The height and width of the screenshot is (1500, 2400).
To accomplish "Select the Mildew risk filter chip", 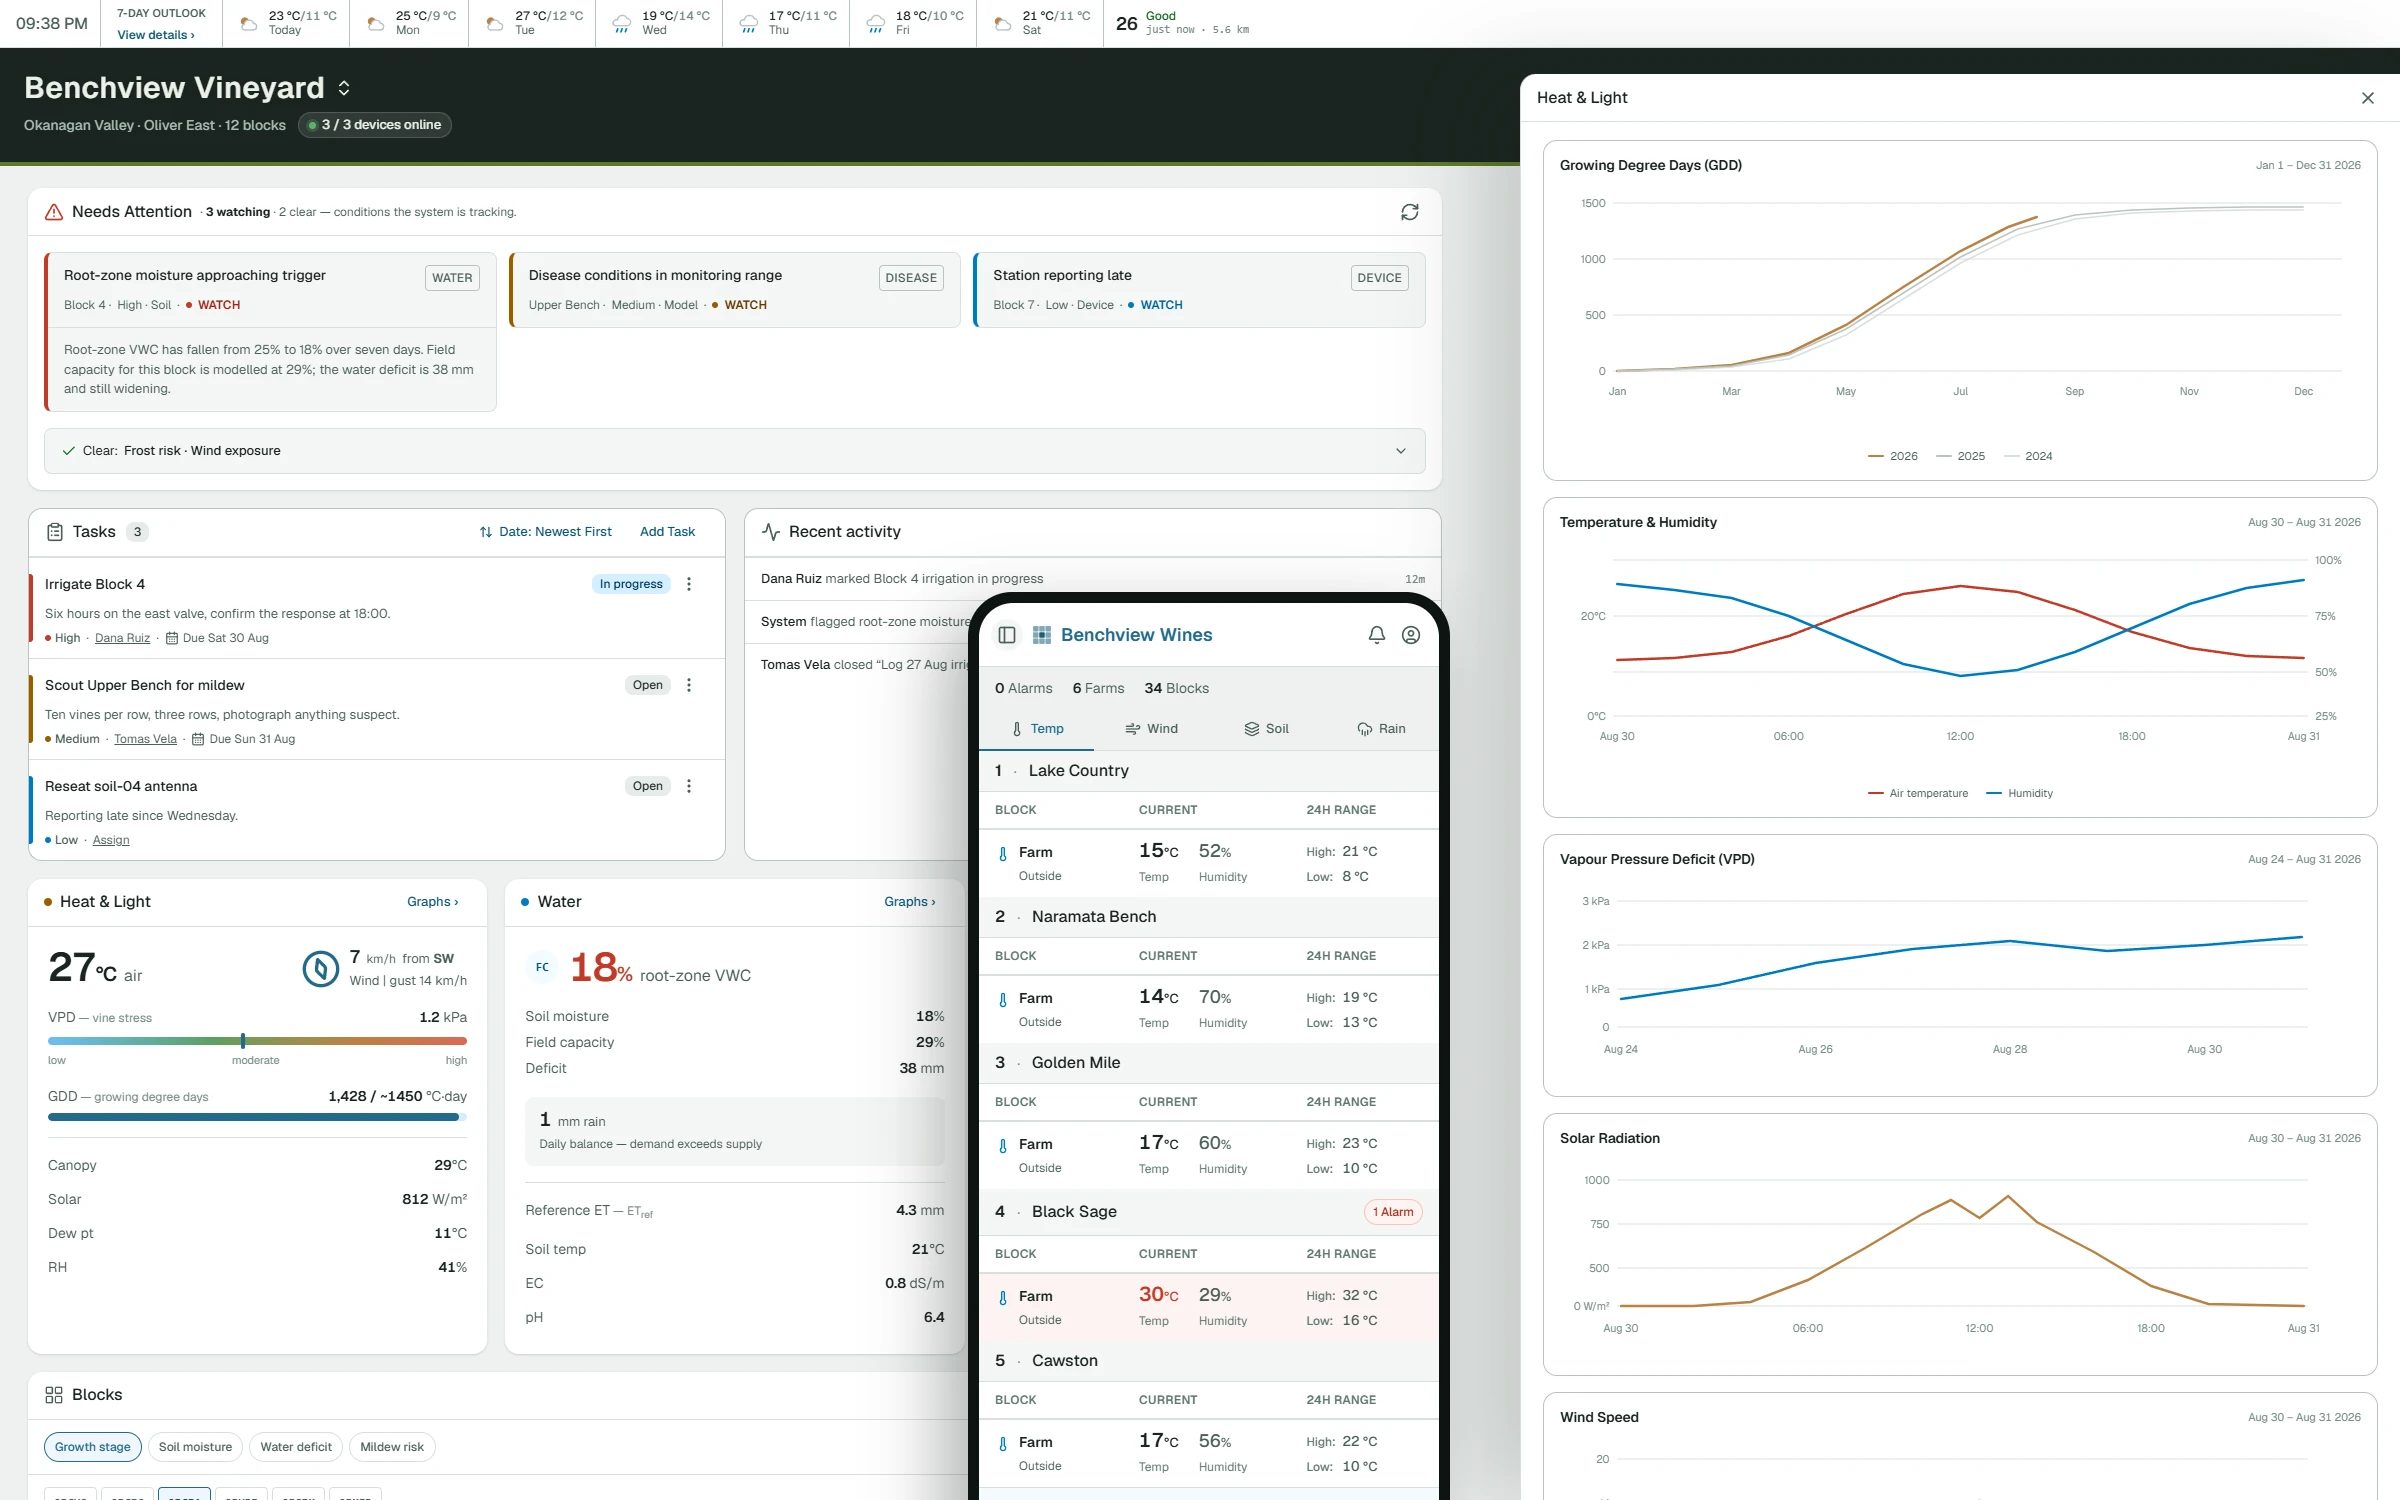I will pyautogui.click(x=392, y=1447).
